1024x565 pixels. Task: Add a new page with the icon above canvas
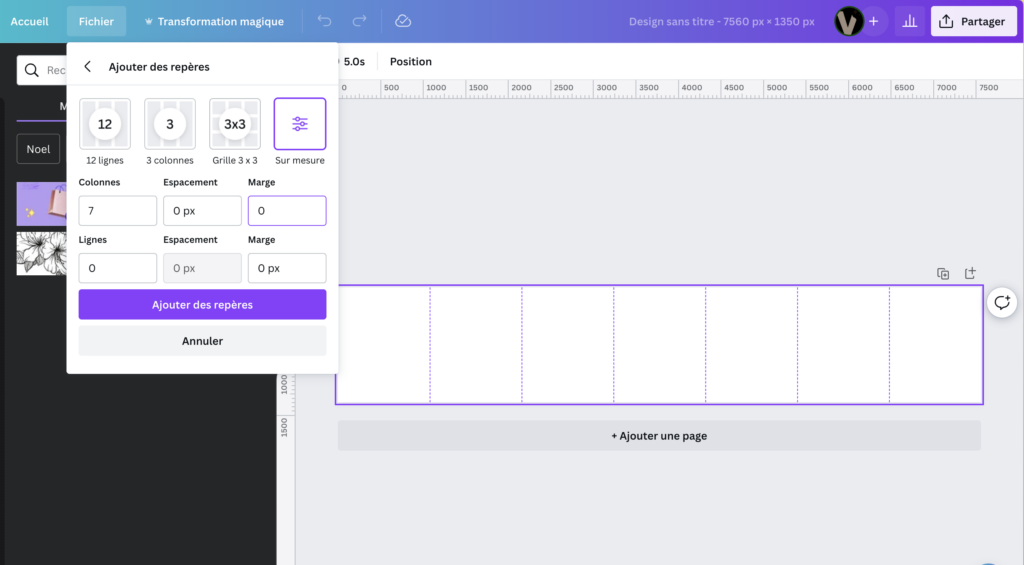969,273
